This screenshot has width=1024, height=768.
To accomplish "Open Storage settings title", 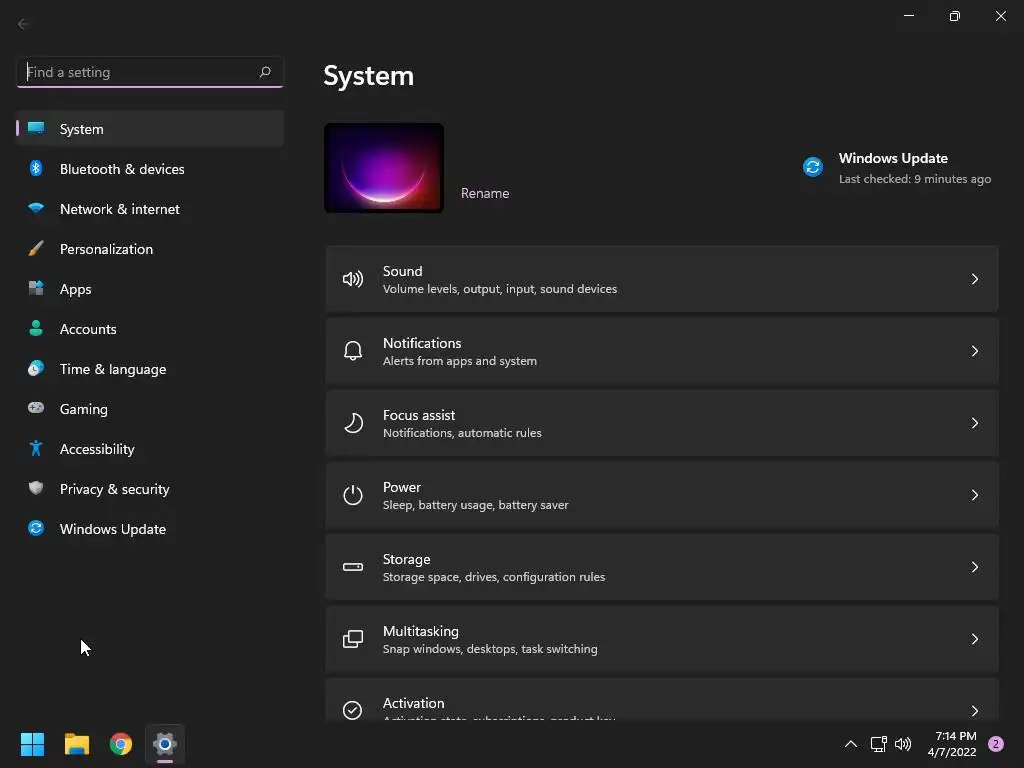I will coord(406,559).
